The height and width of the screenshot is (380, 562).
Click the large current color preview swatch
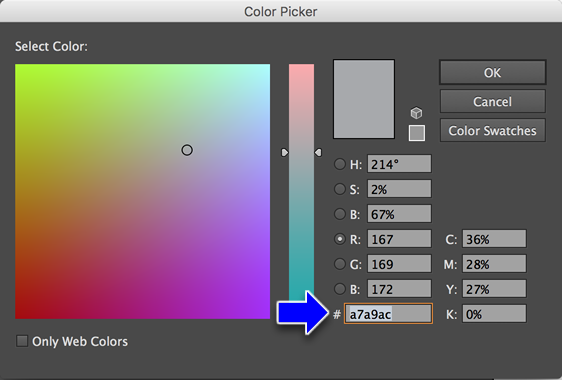[364, 99]
